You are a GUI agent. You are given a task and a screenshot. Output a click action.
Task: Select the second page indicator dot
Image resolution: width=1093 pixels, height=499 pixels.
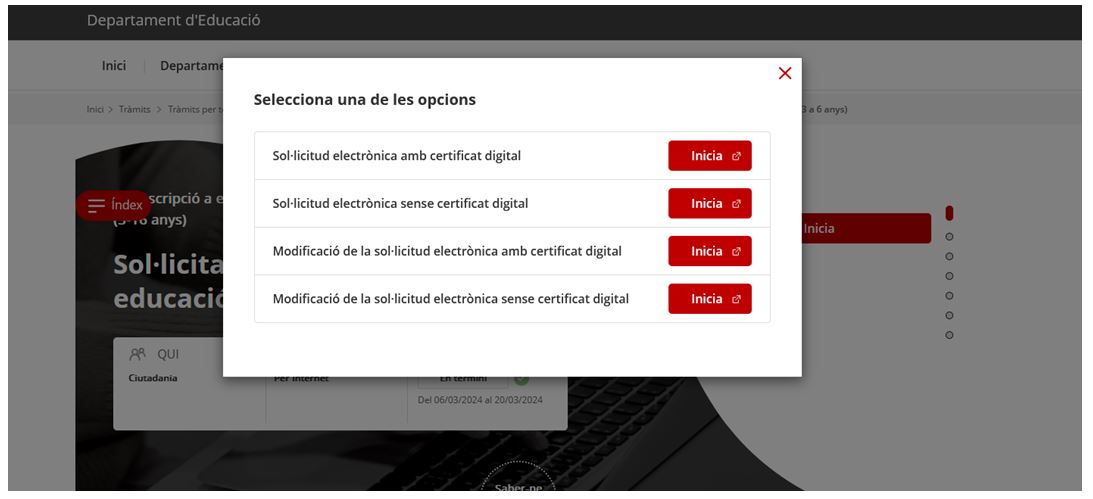[x=949, y=236]
